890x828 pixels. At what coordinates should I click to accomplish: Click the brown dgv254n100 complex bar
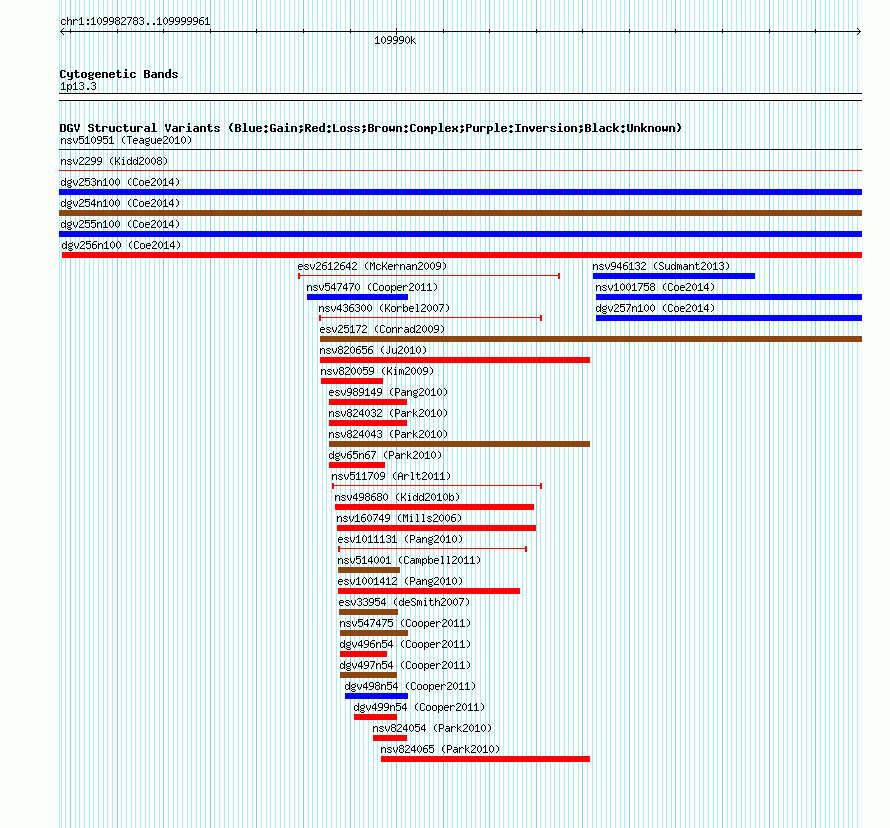[460, 213]
